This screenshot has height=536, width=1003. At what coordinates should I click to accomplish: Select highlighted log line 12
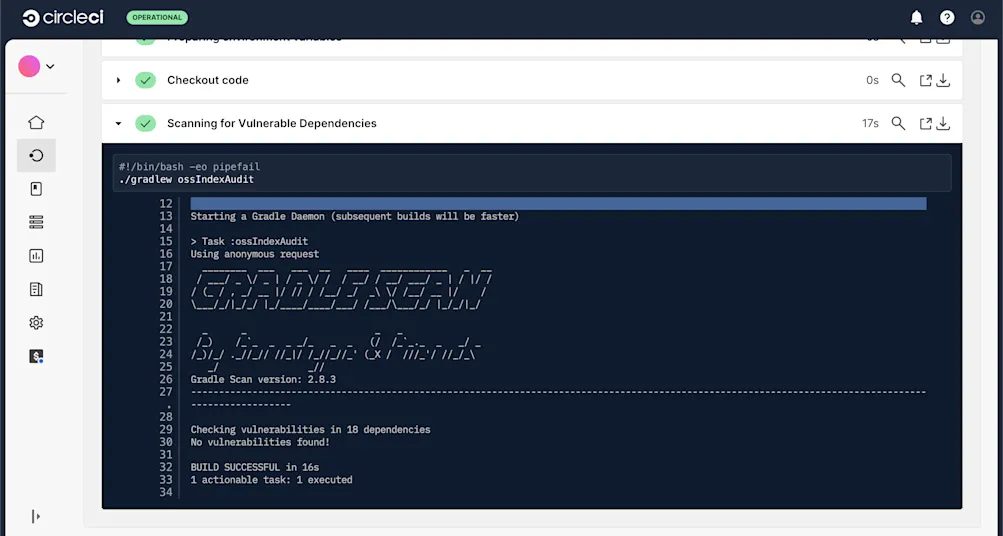[558, 203]
